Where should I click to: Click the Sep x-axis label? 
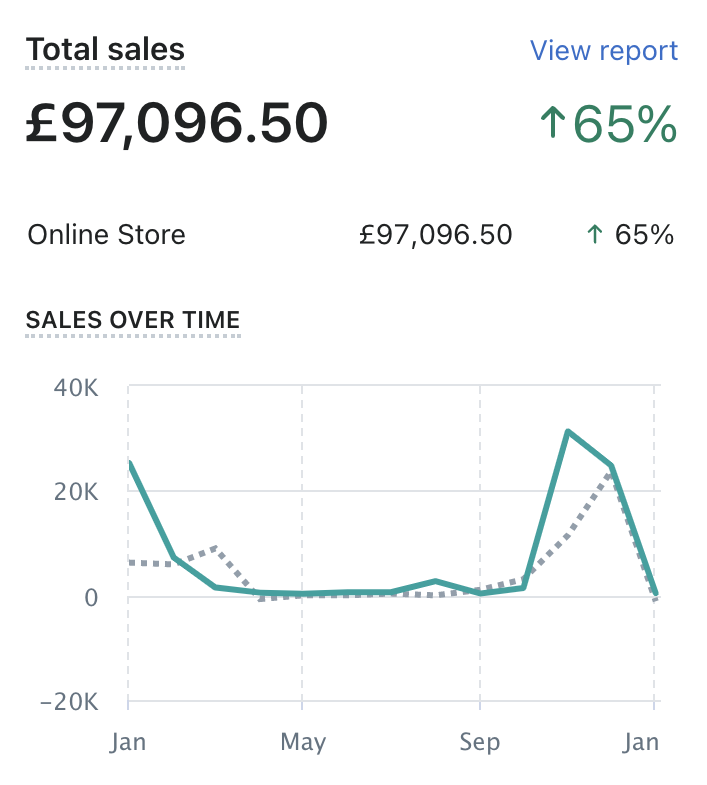coord(480,742)
